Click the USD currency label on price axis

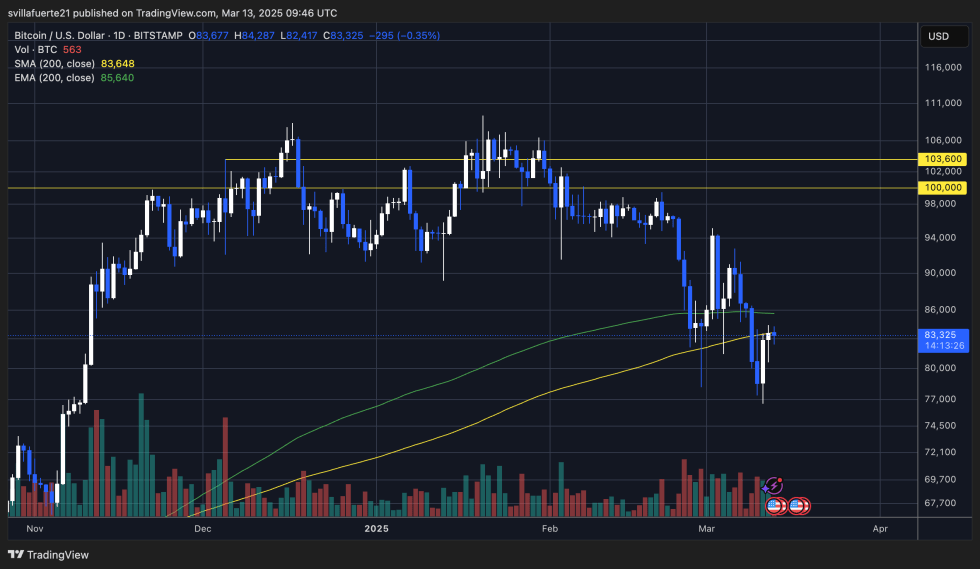[x=939, y=36]
